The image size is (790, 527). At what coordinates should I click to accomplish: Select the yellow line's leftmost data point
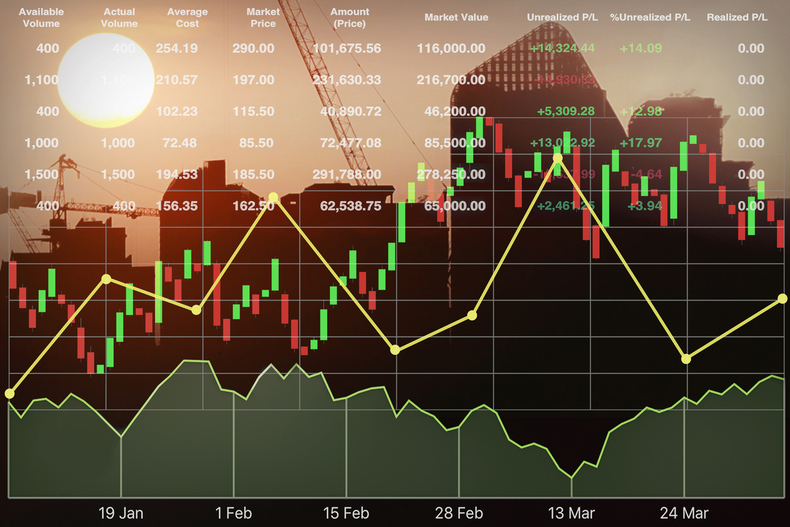click(x=10, y=393)
